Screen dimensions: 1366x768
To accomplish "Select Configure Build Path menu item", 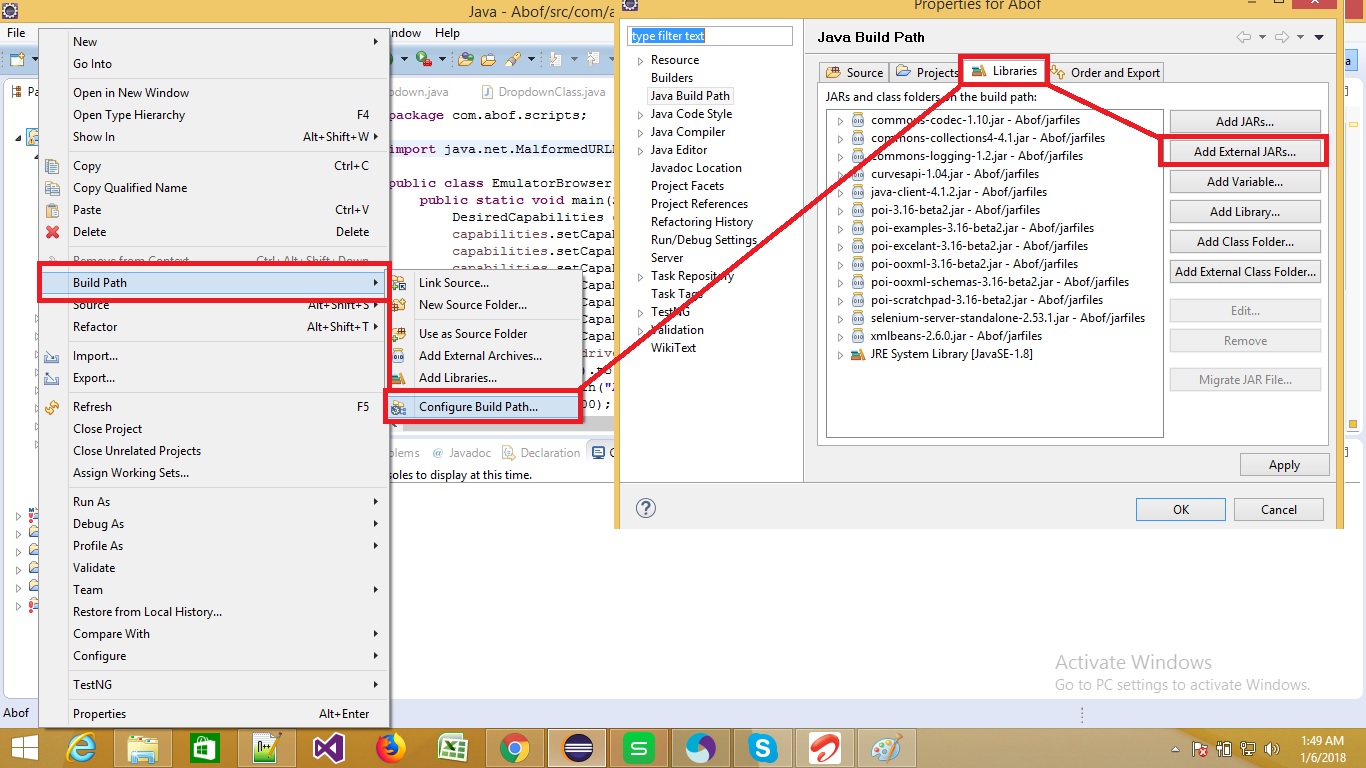I will (x=483, y=407).
